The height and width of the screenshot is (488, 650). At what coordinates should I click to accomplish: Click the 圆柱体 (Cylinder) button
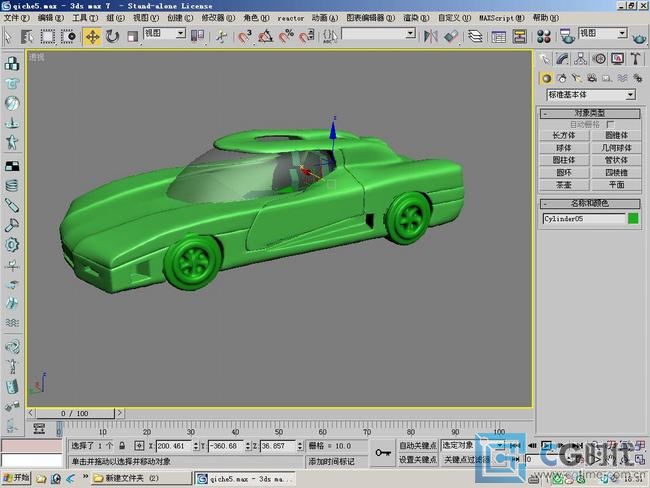pyautogui.click(x=564, y=160)
